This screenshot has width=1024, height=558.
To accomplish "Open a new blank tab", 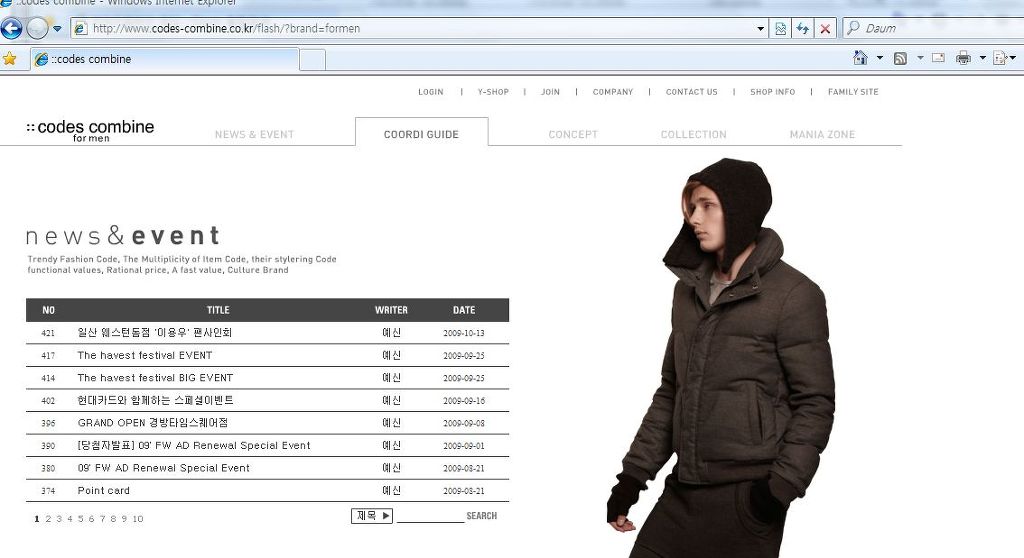I will (313, 59).
